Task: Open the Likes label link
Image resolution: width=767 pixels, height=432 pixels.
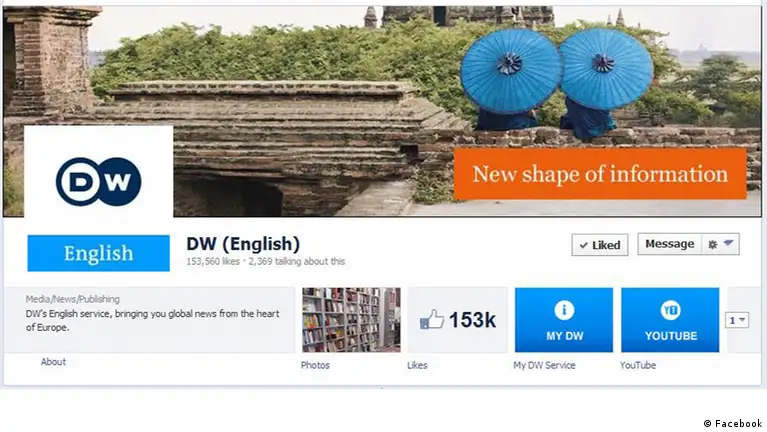Action: click(x=417, y=365)
